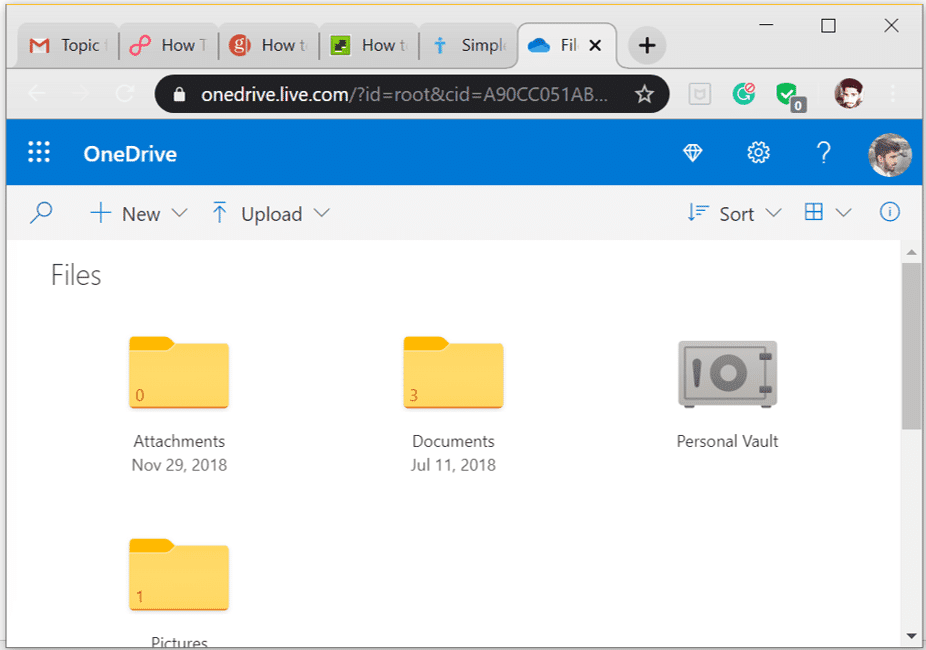This screenshot has width=926, height=650.
Task: Switch to the 'How T' tab with the pink link icon
Action: [168, 45]
